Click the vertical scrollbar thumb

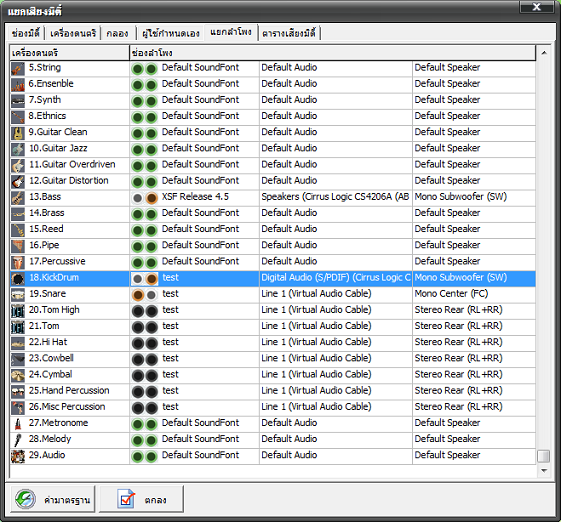(543, 456)
